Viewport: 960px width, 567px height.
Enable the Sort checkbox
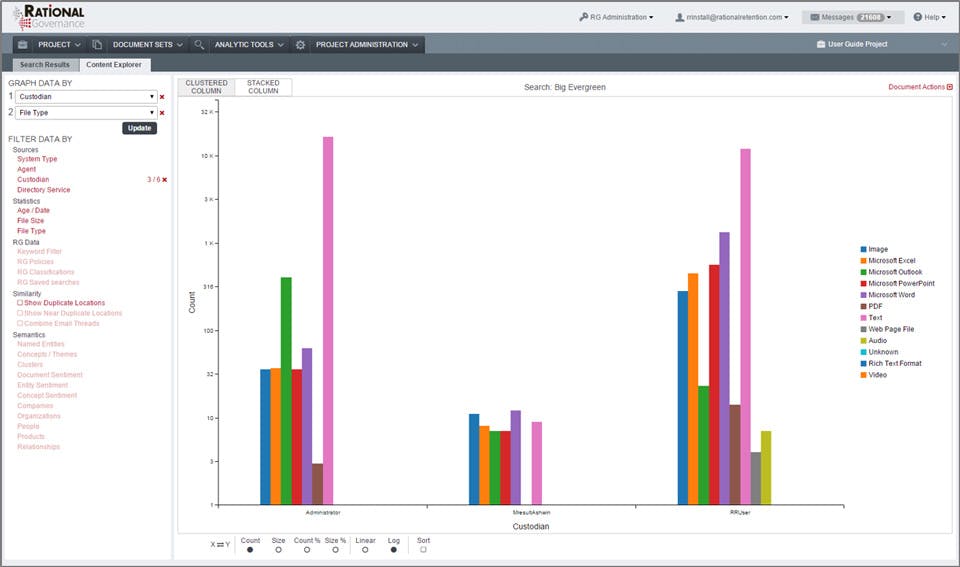click(x=423, y=550)
